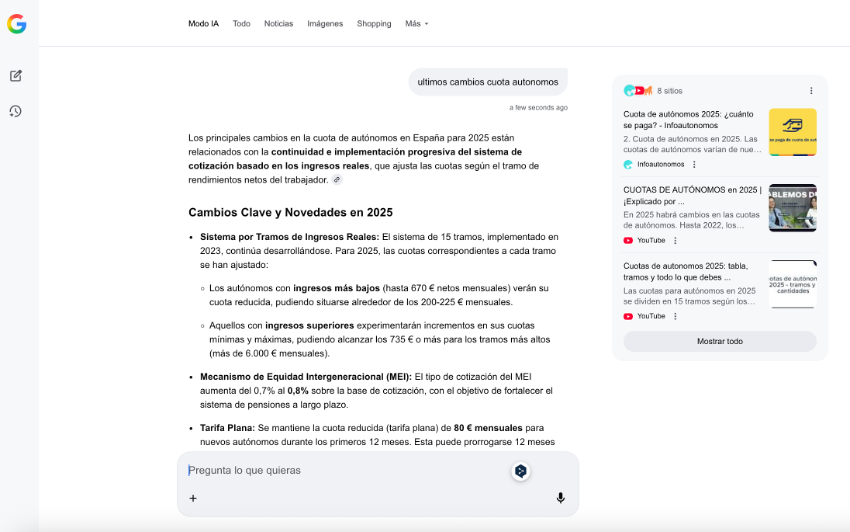Click the yellow Infoautonomos thumbnail

pos(793,132)
